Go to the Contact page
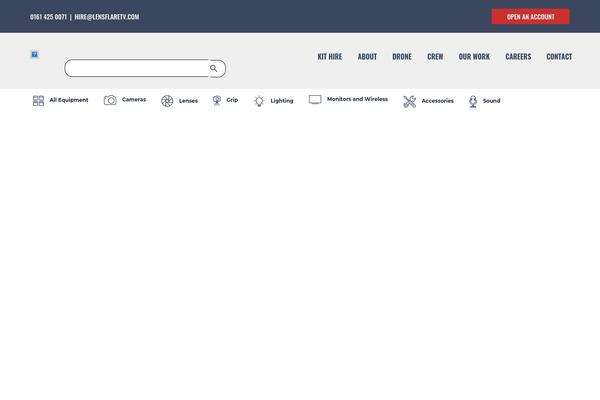 click(559, 57)
